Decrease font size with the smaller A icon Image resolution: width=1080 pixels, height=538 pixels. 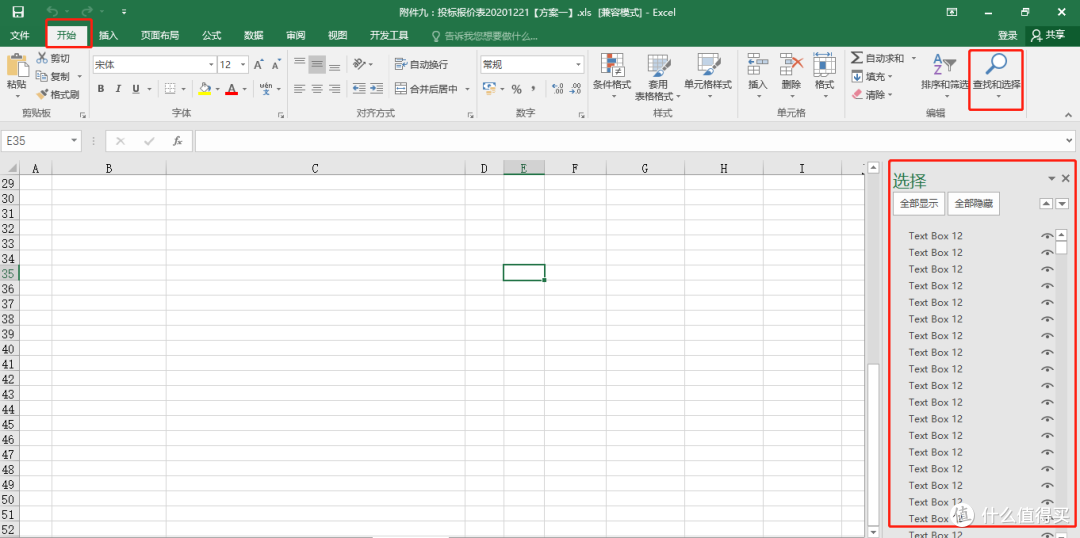pyautogui.click(x=276, y=65)
